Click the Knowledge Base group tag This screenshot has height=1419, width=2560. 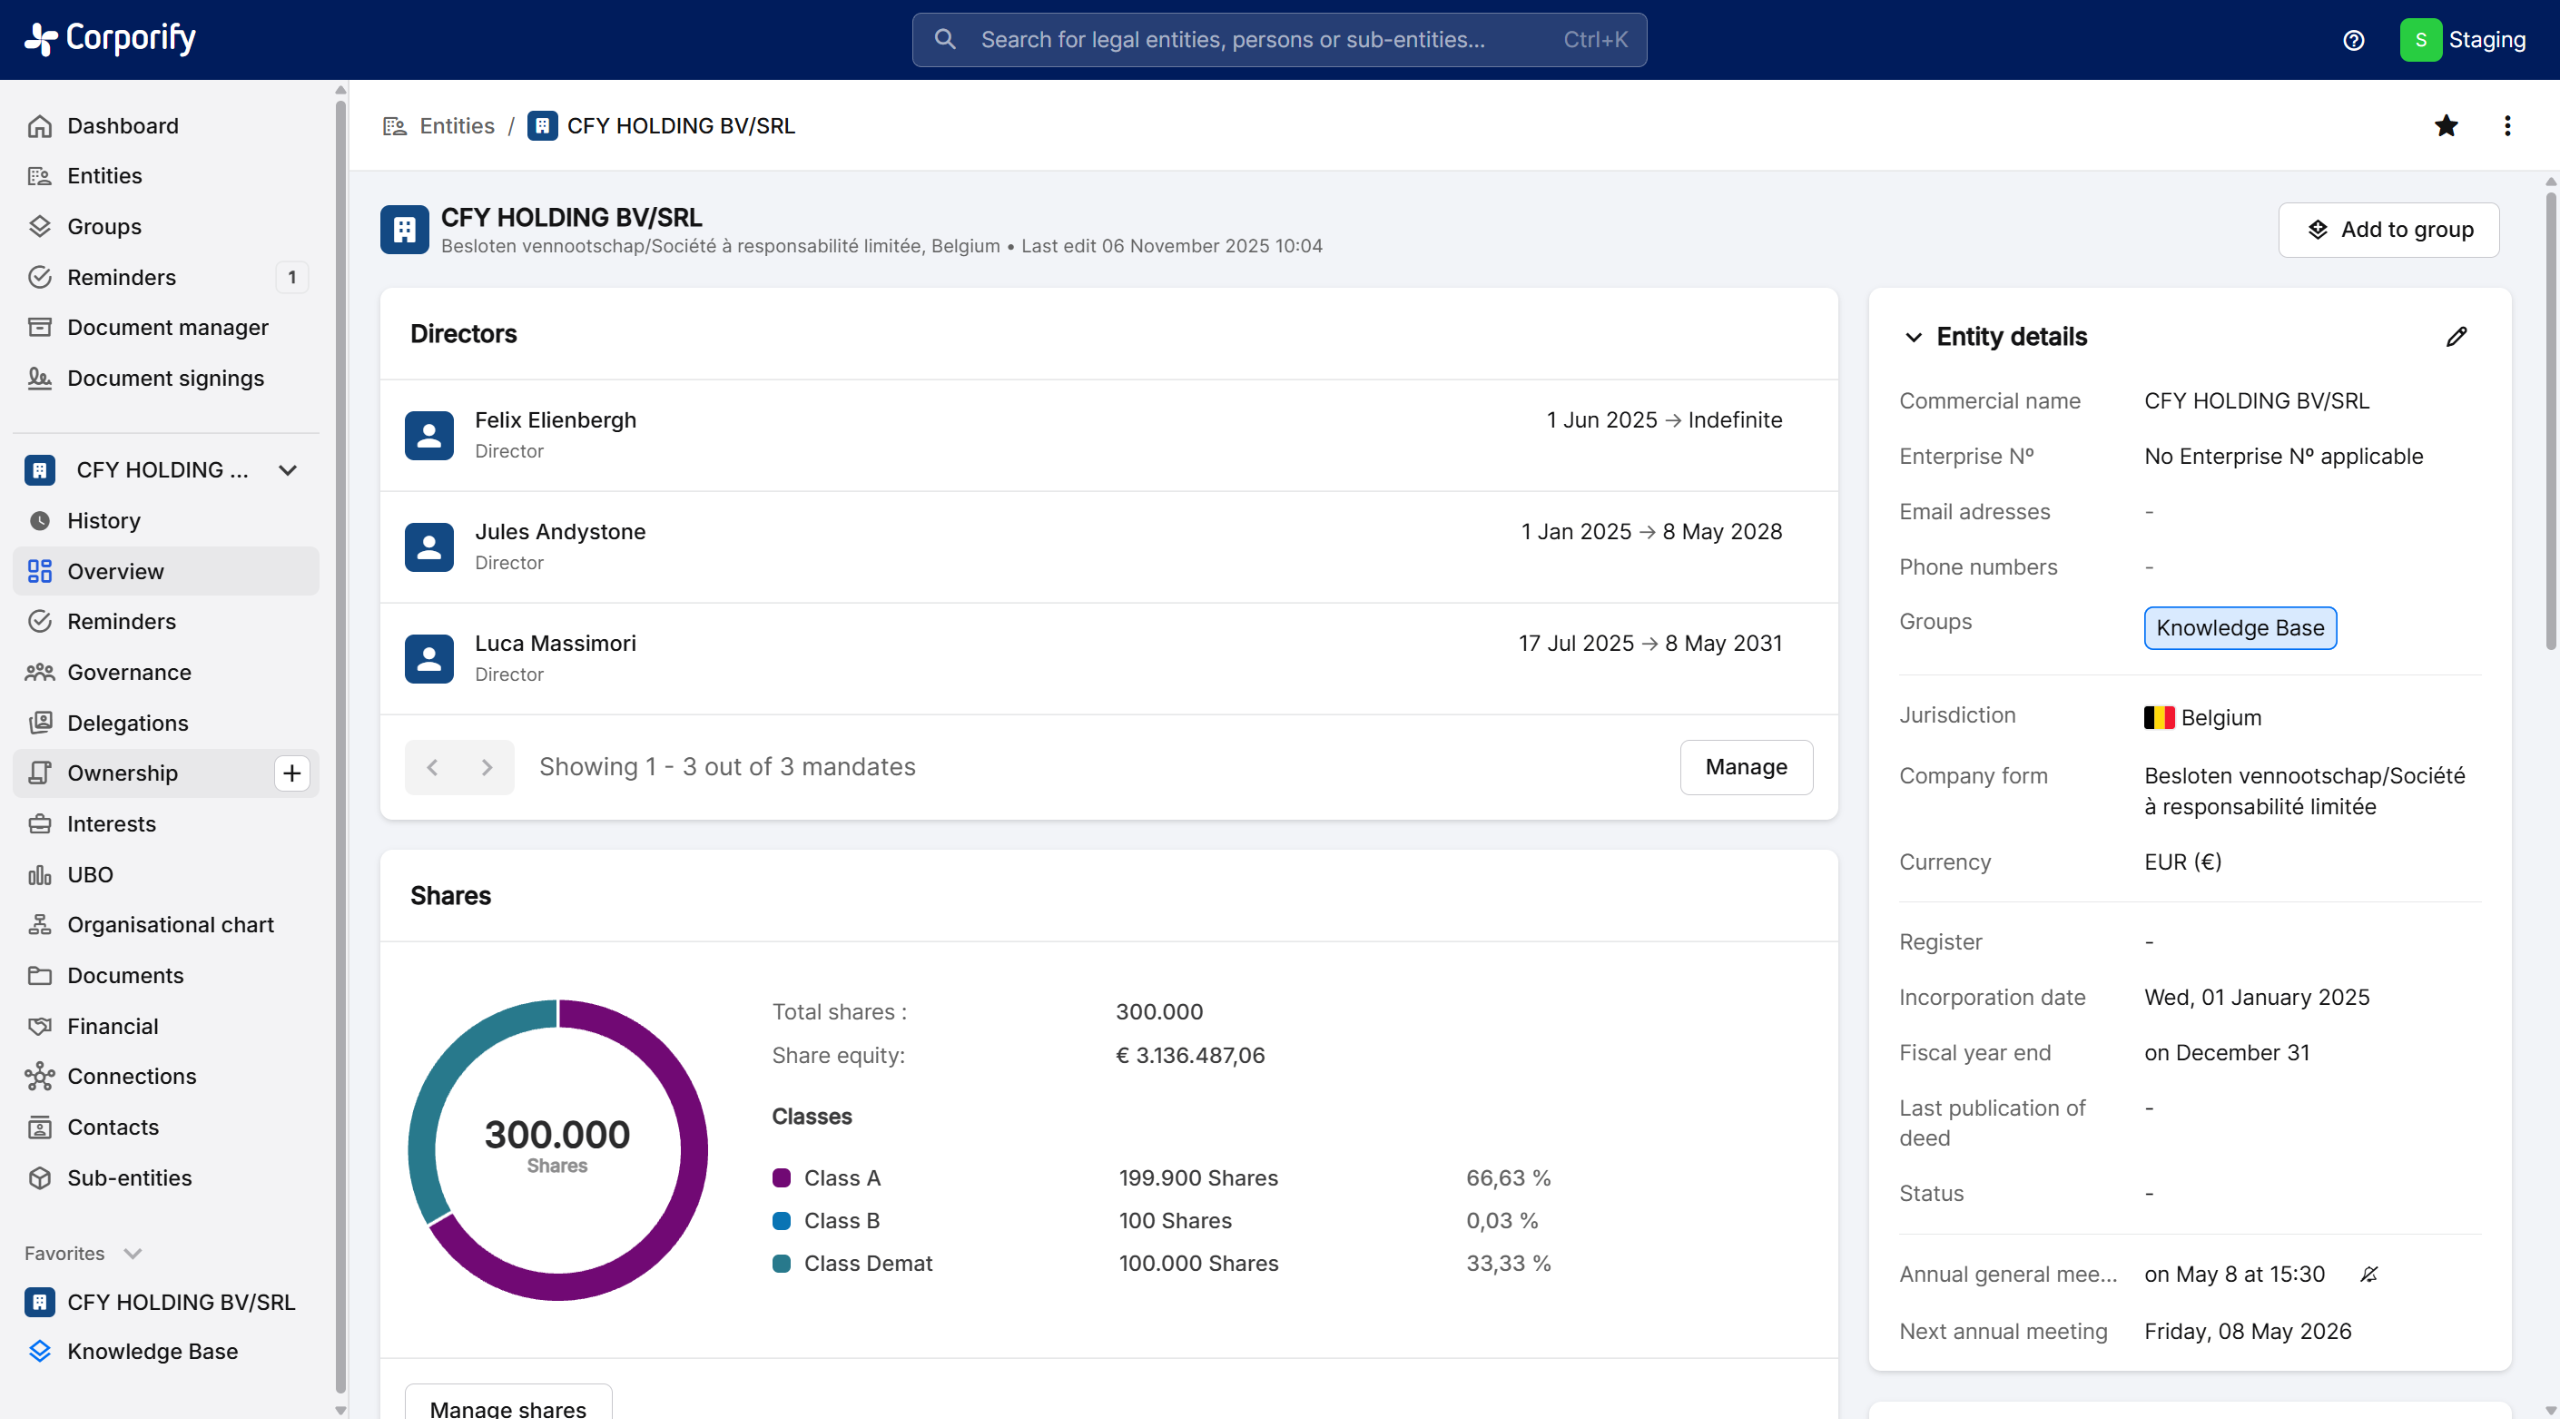click(2239, 628)
